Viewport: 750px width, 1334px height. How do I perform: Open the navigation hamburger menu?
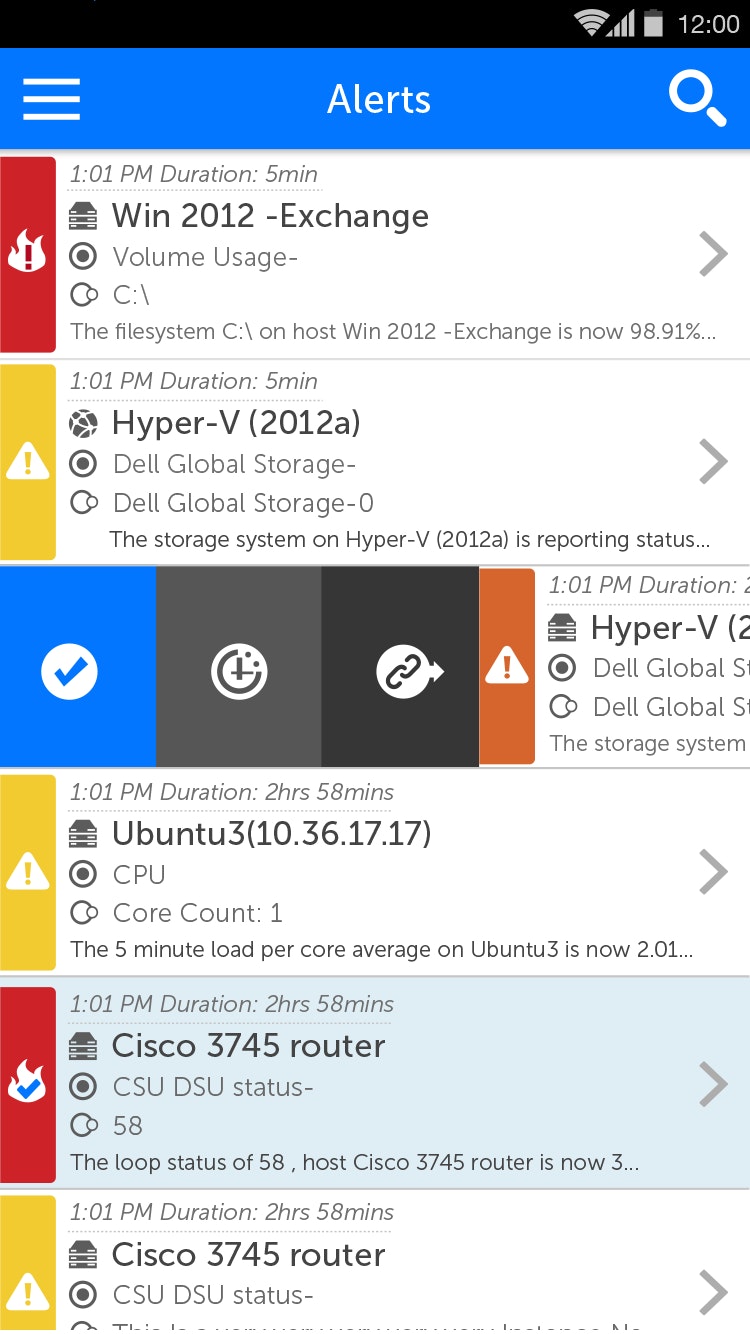click(x=50, y=98)
